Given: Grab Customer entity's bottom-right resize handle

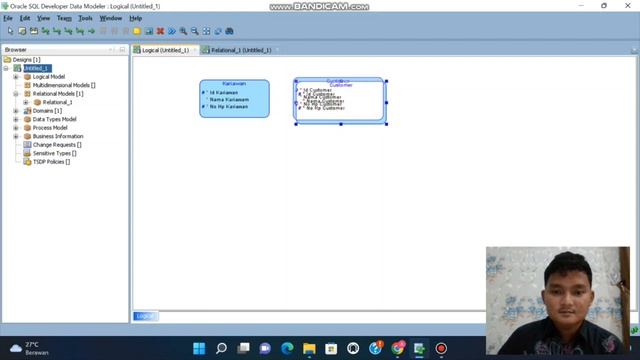Looking at the screenshot, I should pos(386,124).
